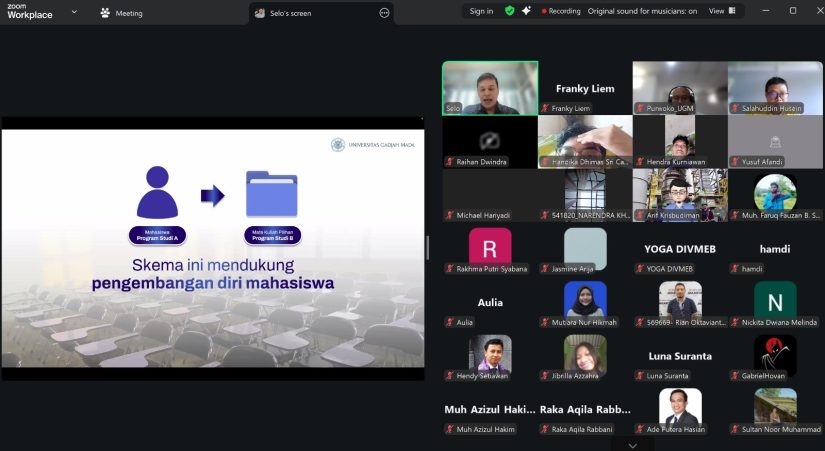Click the shared slide about pengembangan diri mahasiswa
This screenshot has height=451, width=825.
point(213,248)
